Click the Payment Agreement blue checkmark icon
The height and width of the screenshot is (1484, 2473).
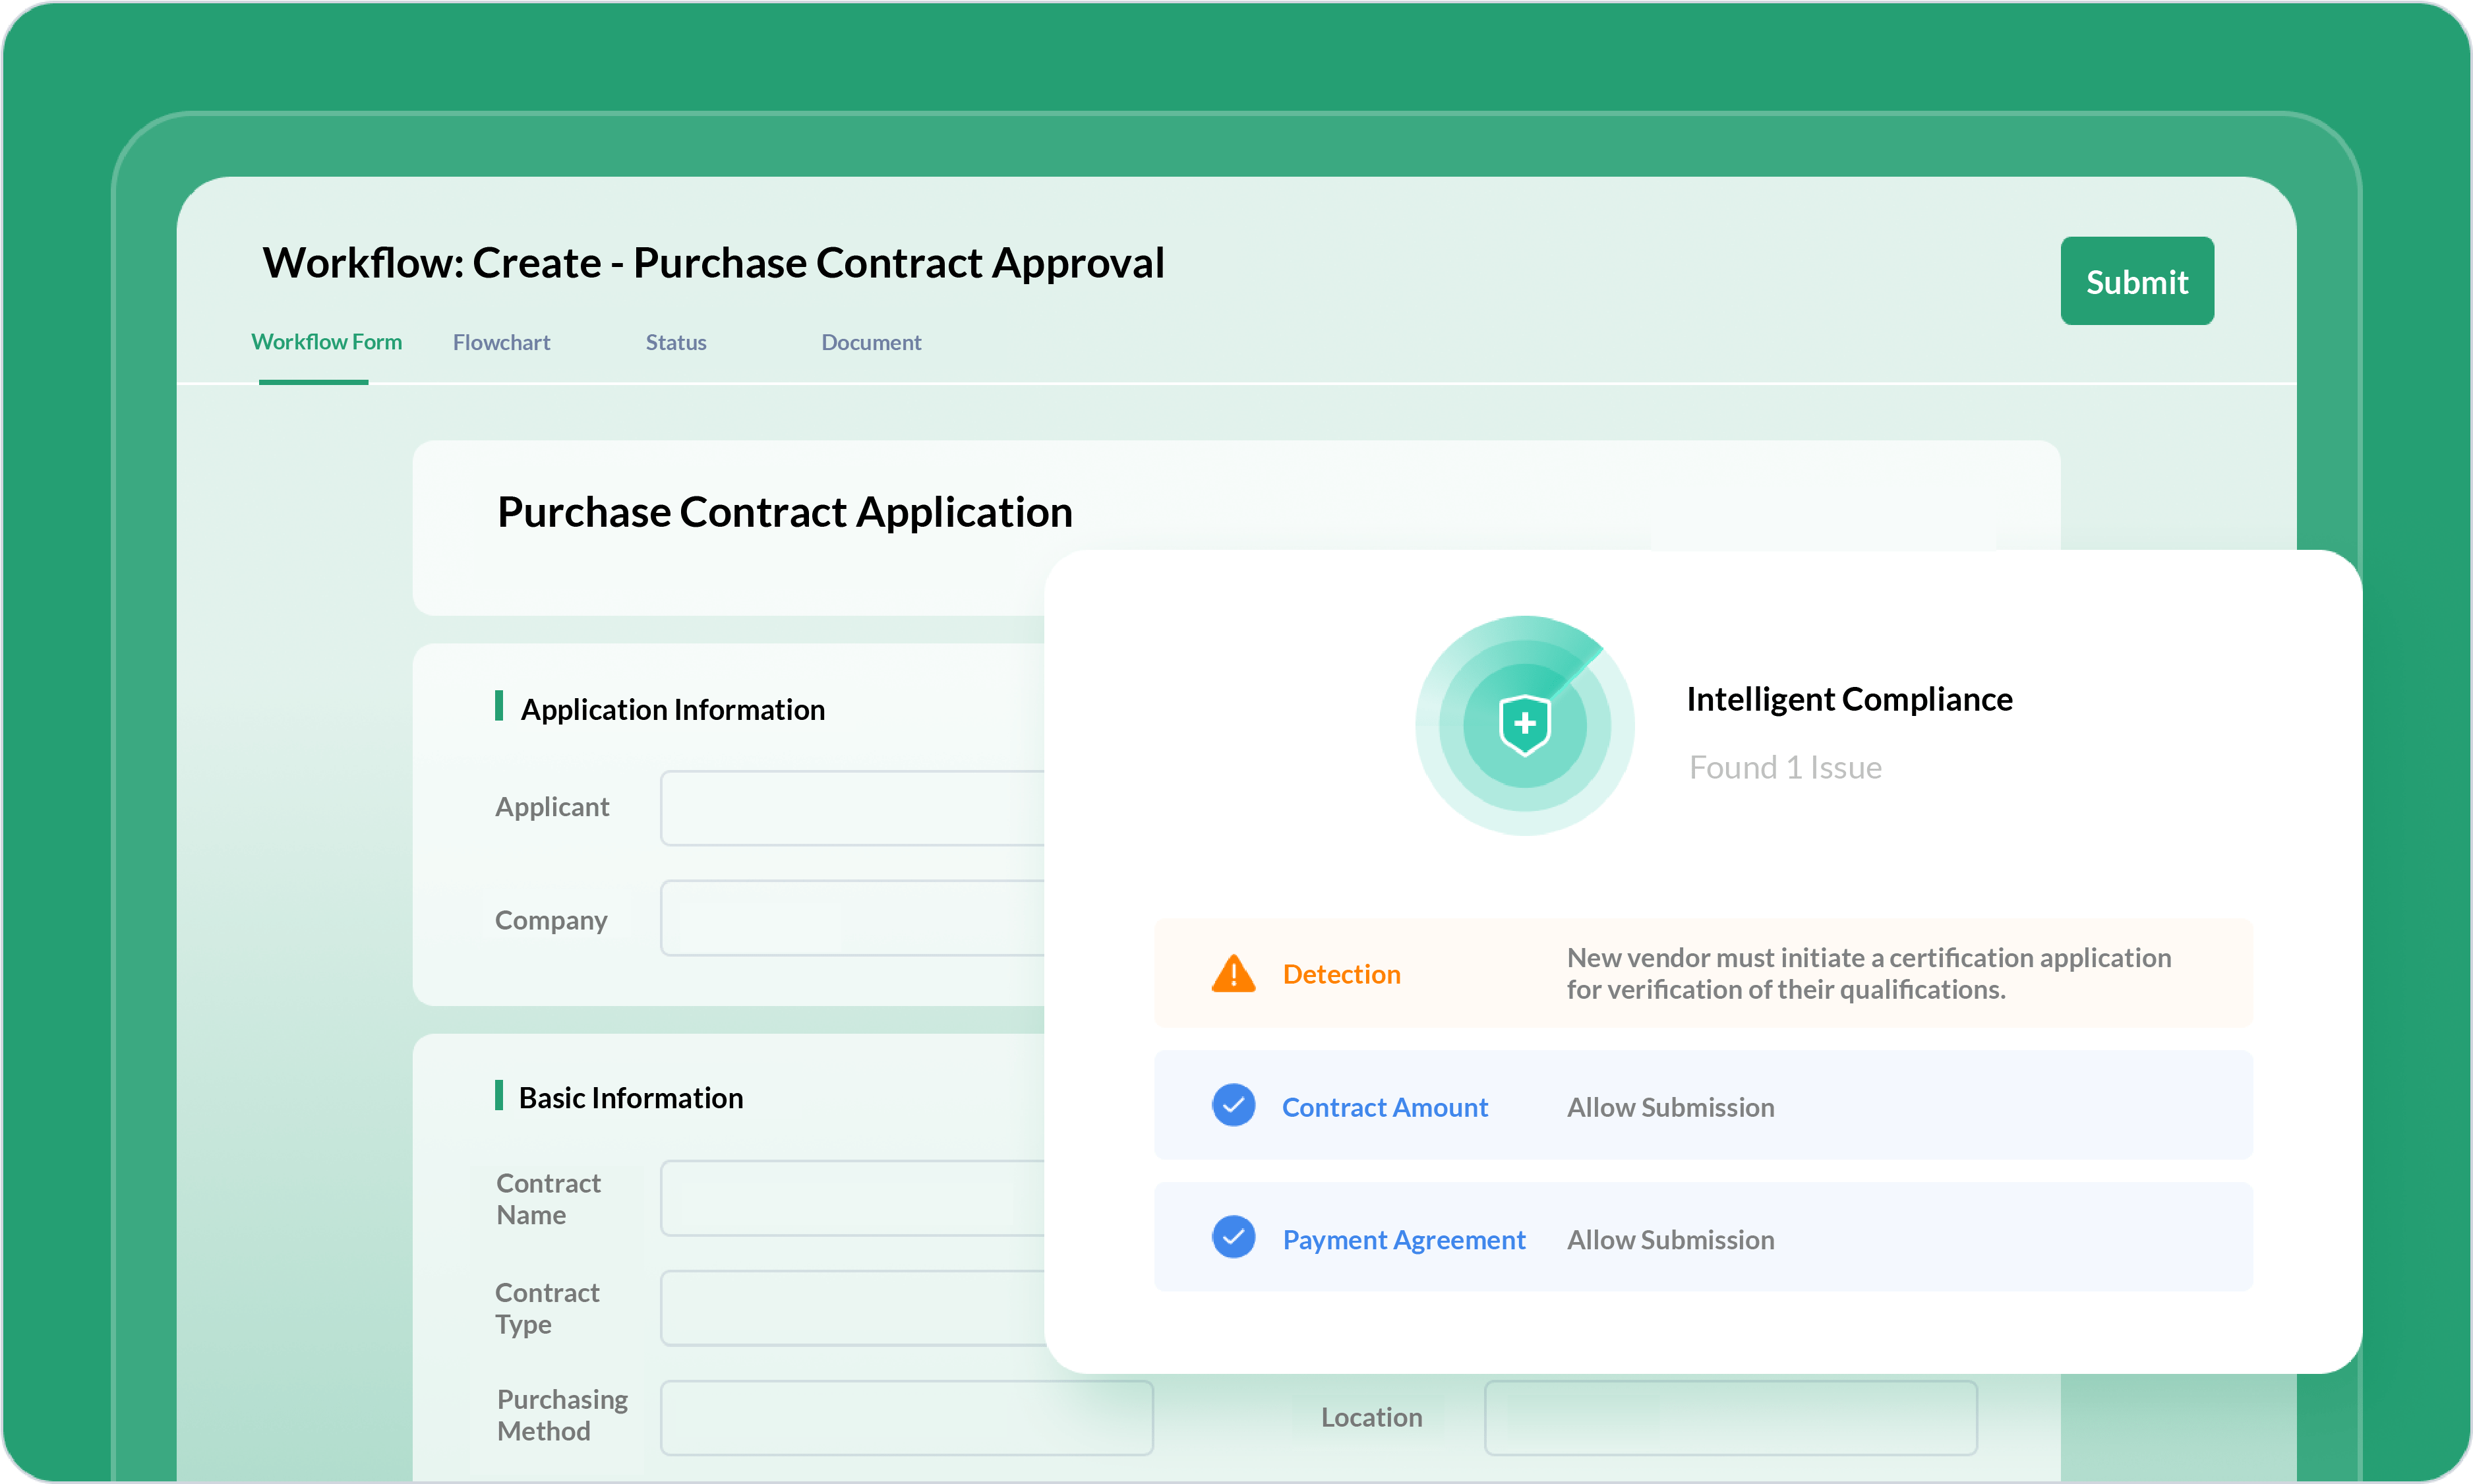pos(1233,1237)
